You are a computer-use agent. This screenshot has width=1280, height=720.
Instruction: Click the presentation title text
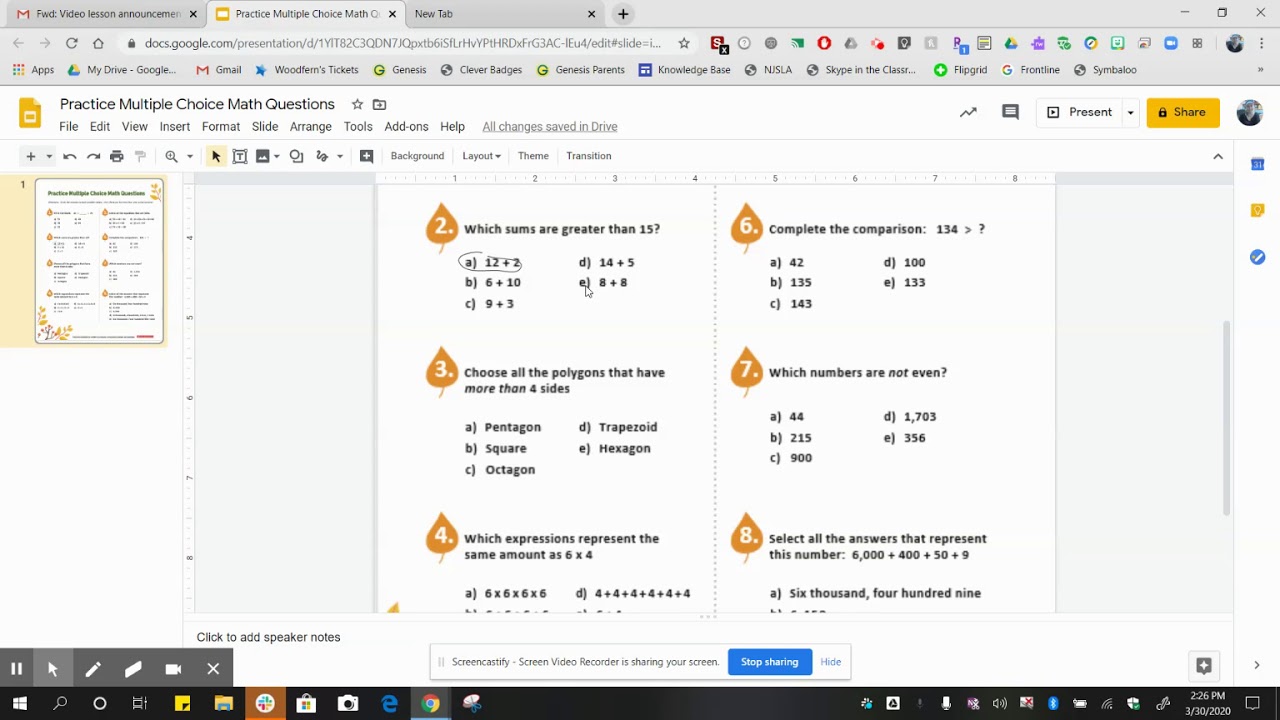point(197,104)
